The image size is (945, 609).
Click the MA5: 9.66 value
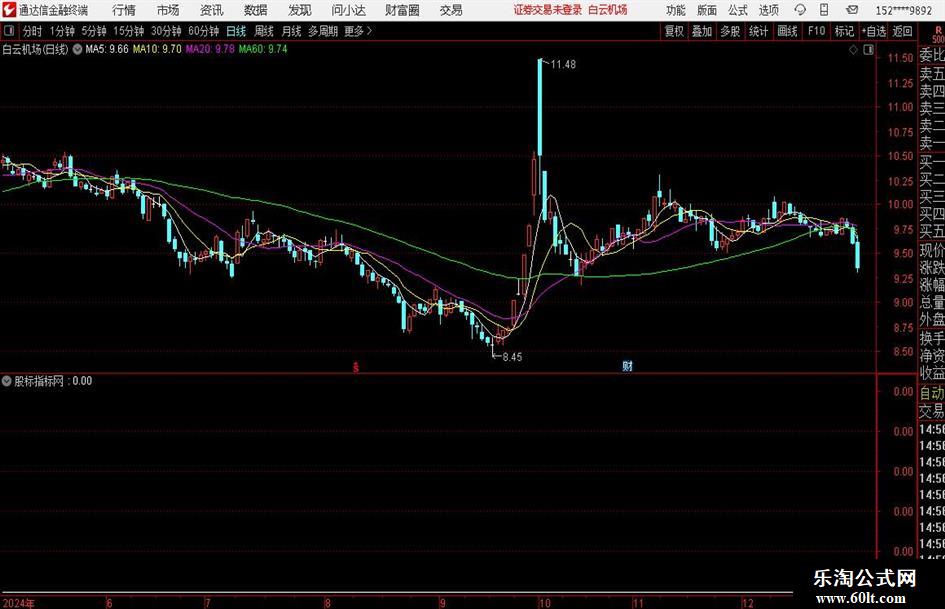(107, 49)
